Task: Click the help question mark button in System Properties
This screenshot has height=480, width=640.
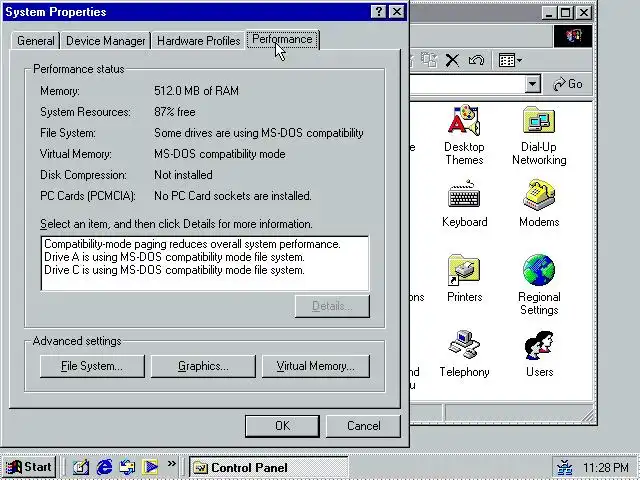Action: coord(378,12)
